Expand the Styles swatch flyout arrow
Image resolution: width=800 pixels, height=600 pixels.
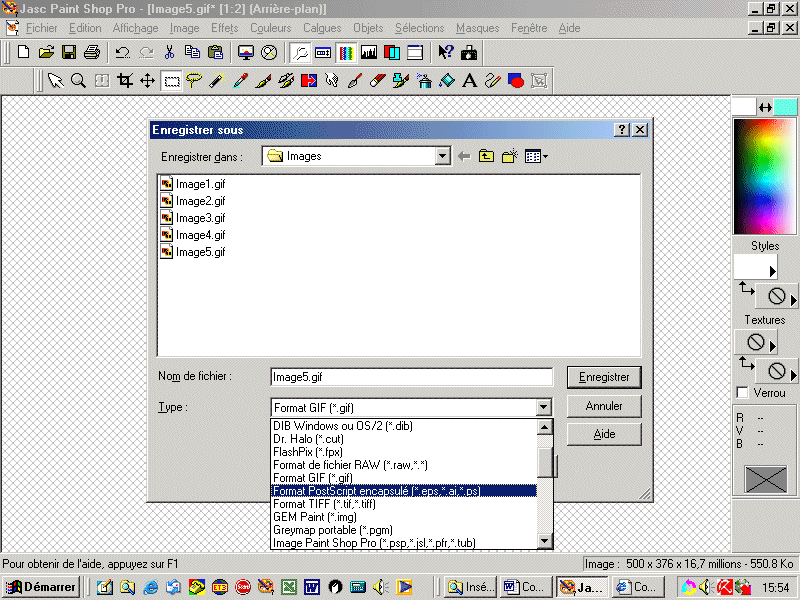772,271
